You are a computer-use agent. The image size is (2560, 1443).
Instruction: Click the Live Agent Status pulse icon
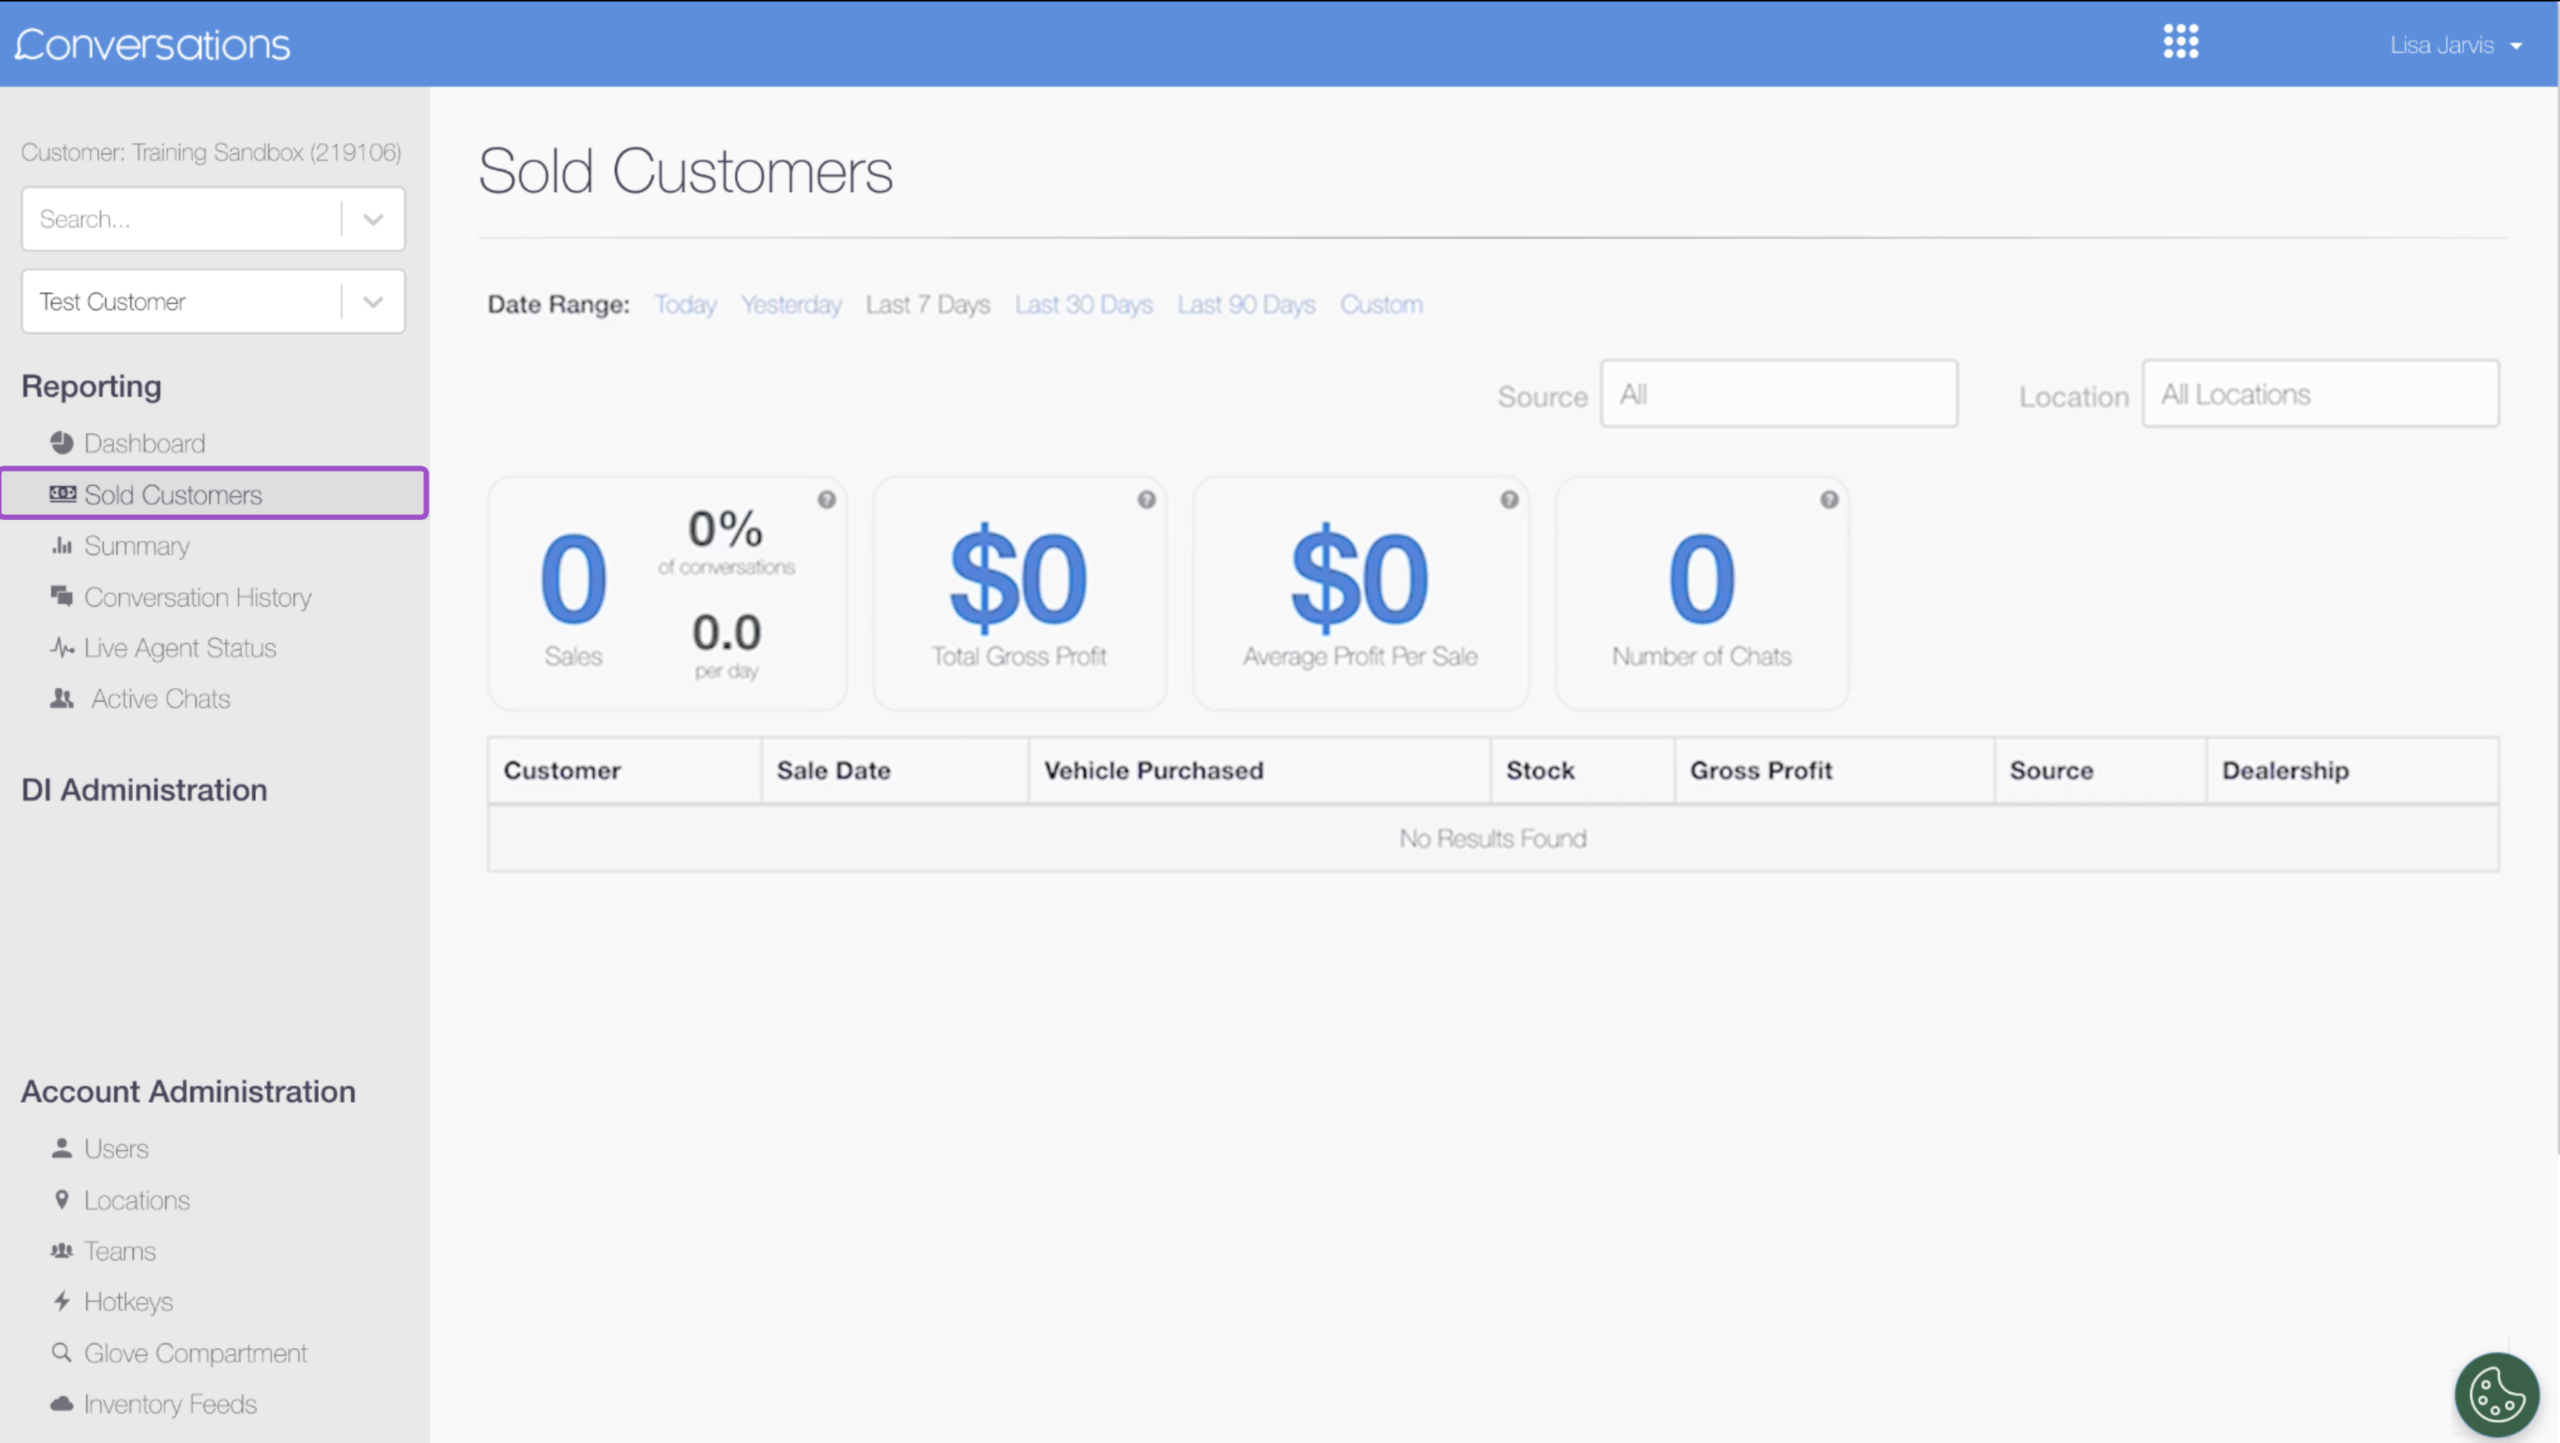62,647
